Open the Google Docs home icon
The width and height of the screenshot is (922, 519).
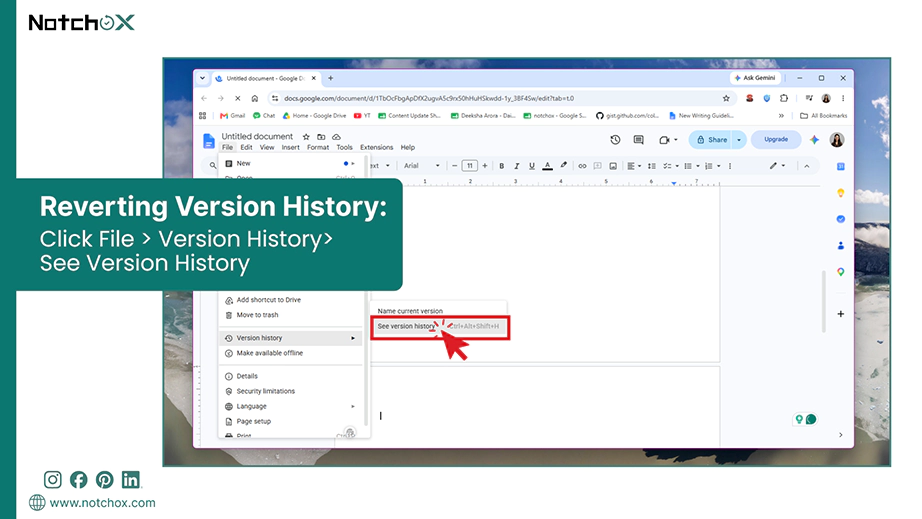click(x=209, y=141)
